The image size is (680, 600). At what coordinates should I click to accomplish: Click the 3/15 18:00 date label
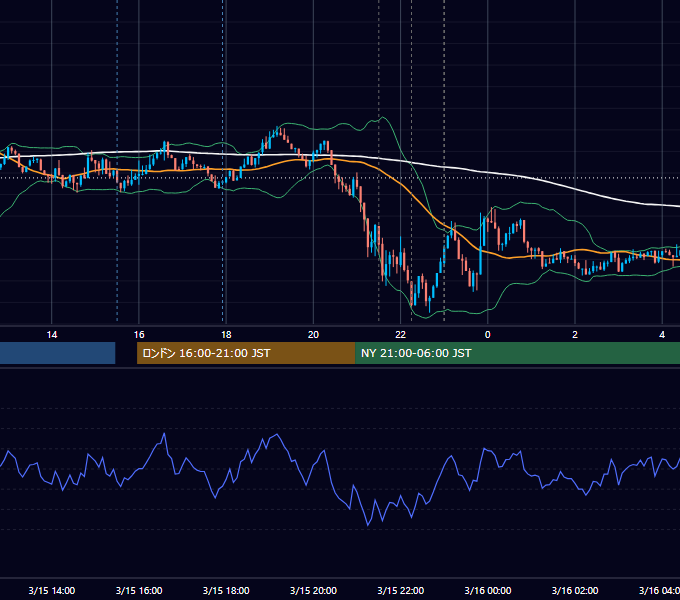226,590
